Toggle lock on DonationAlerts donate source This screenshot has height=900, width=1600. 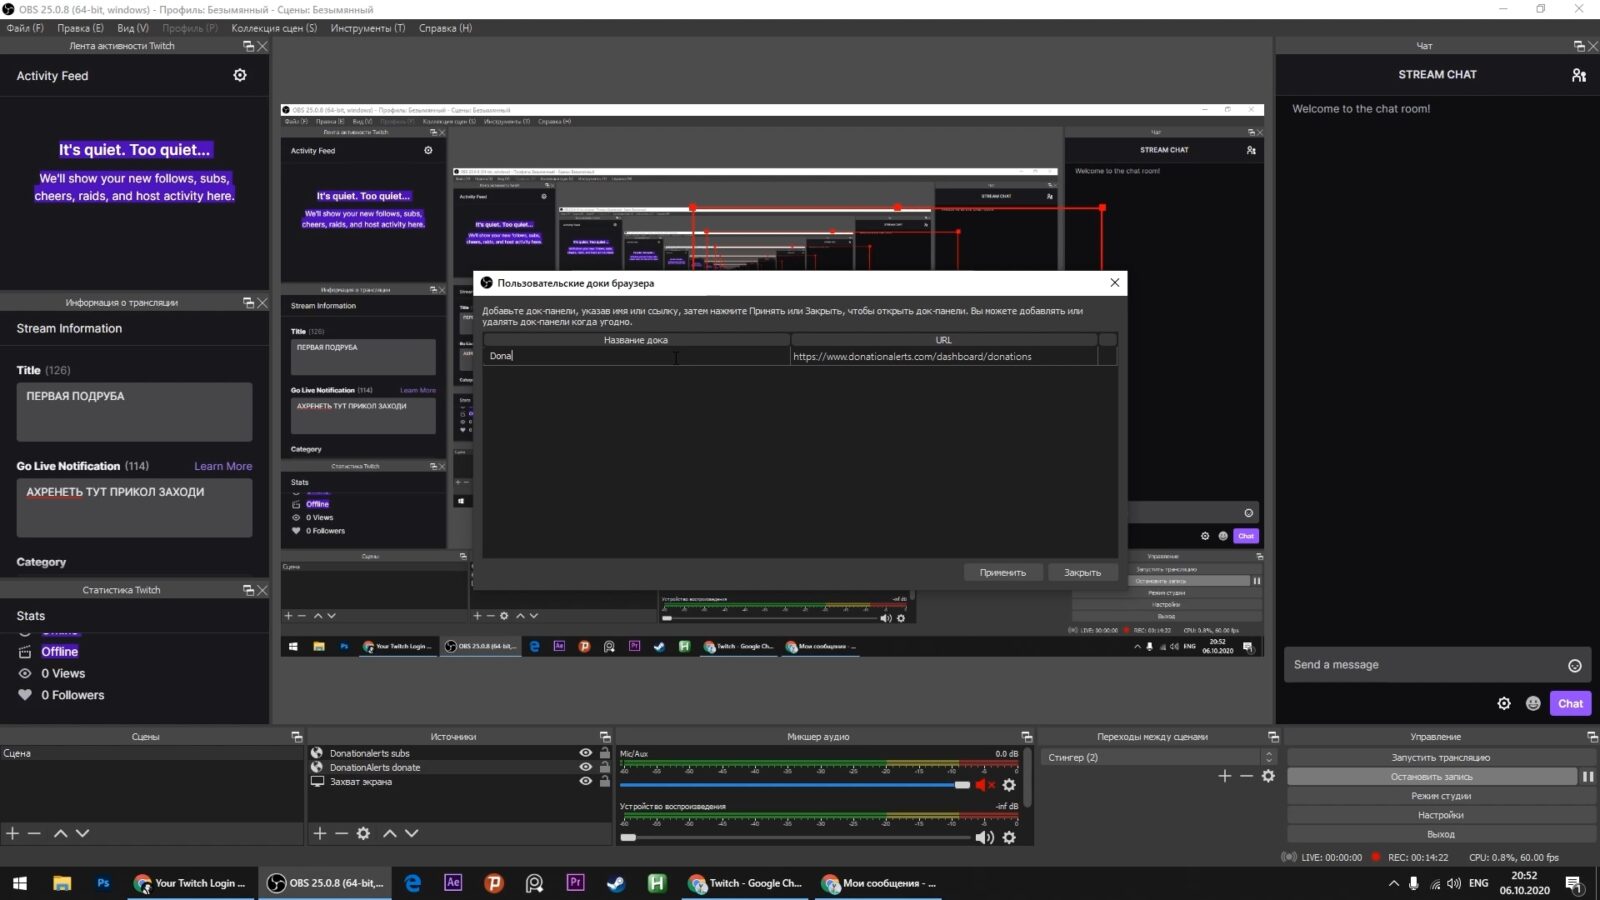tap(604, 767)
